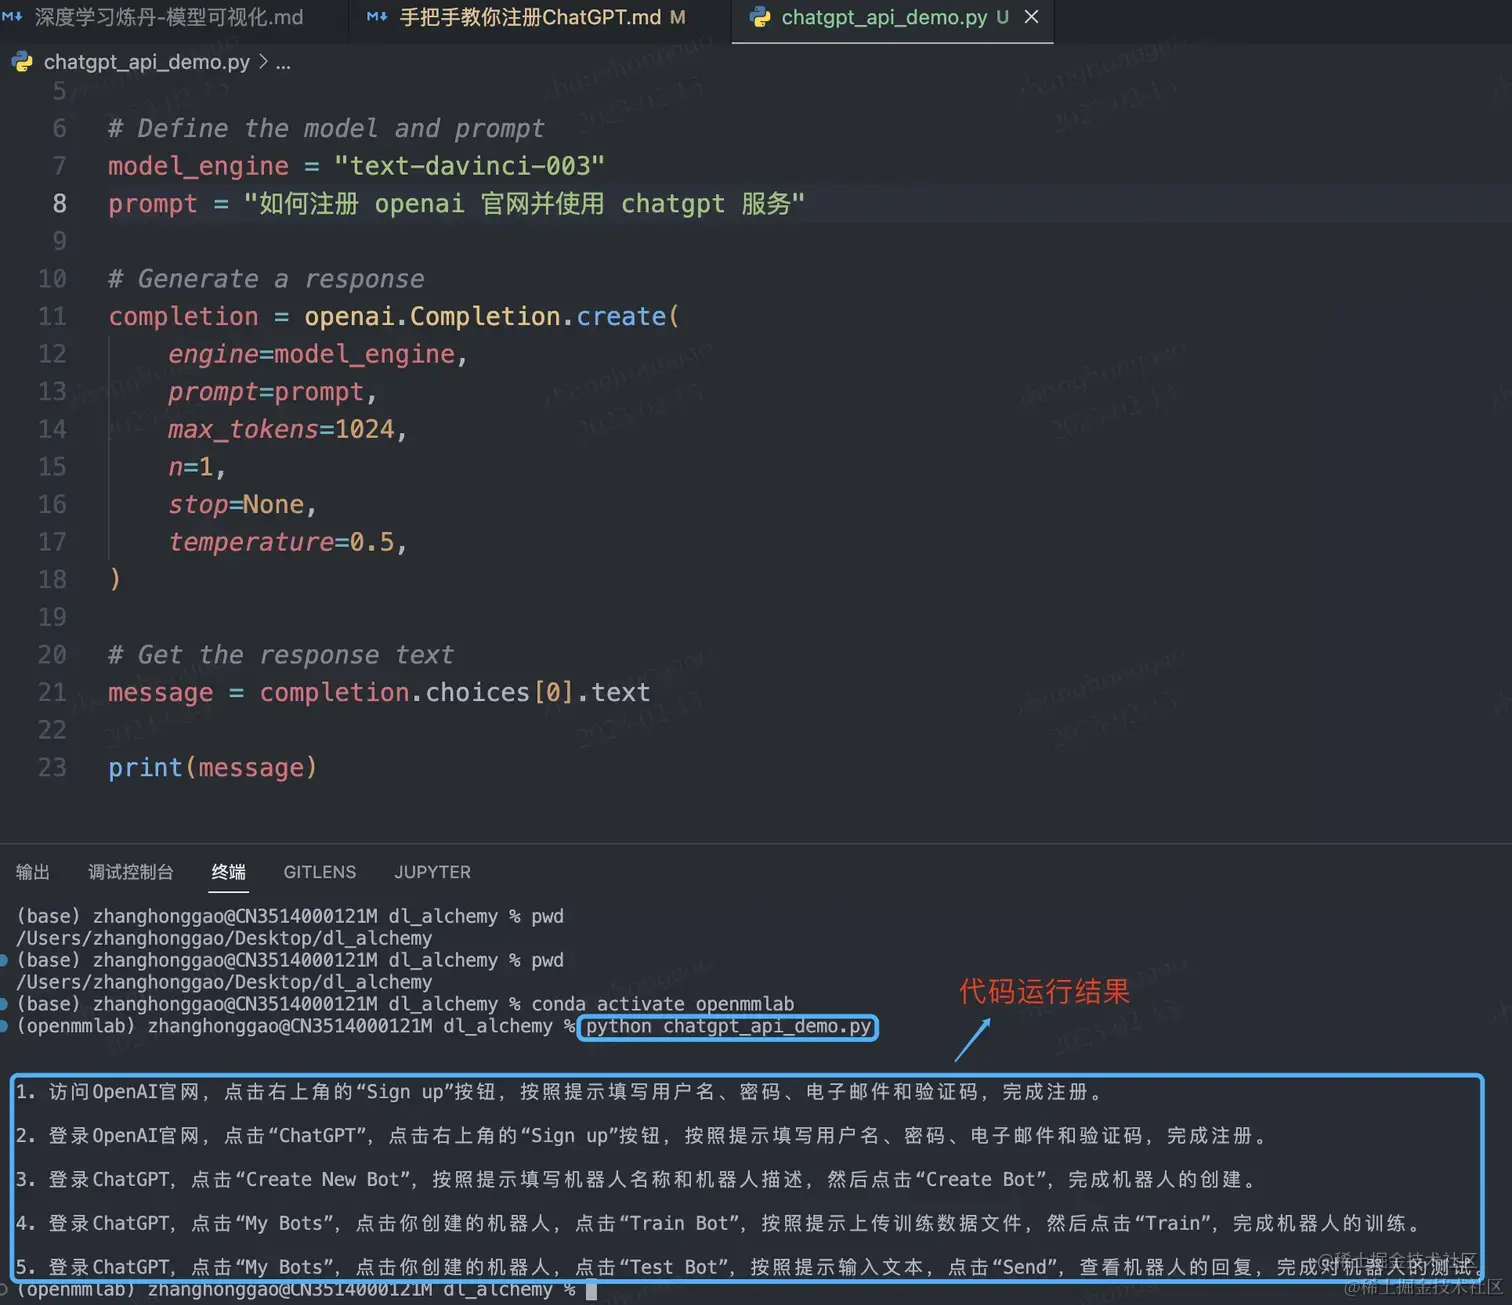Viewport: 1512px width, 1305px height.
Task: Close the chatgpt_api_demo.py tab
Action: 1031,17
